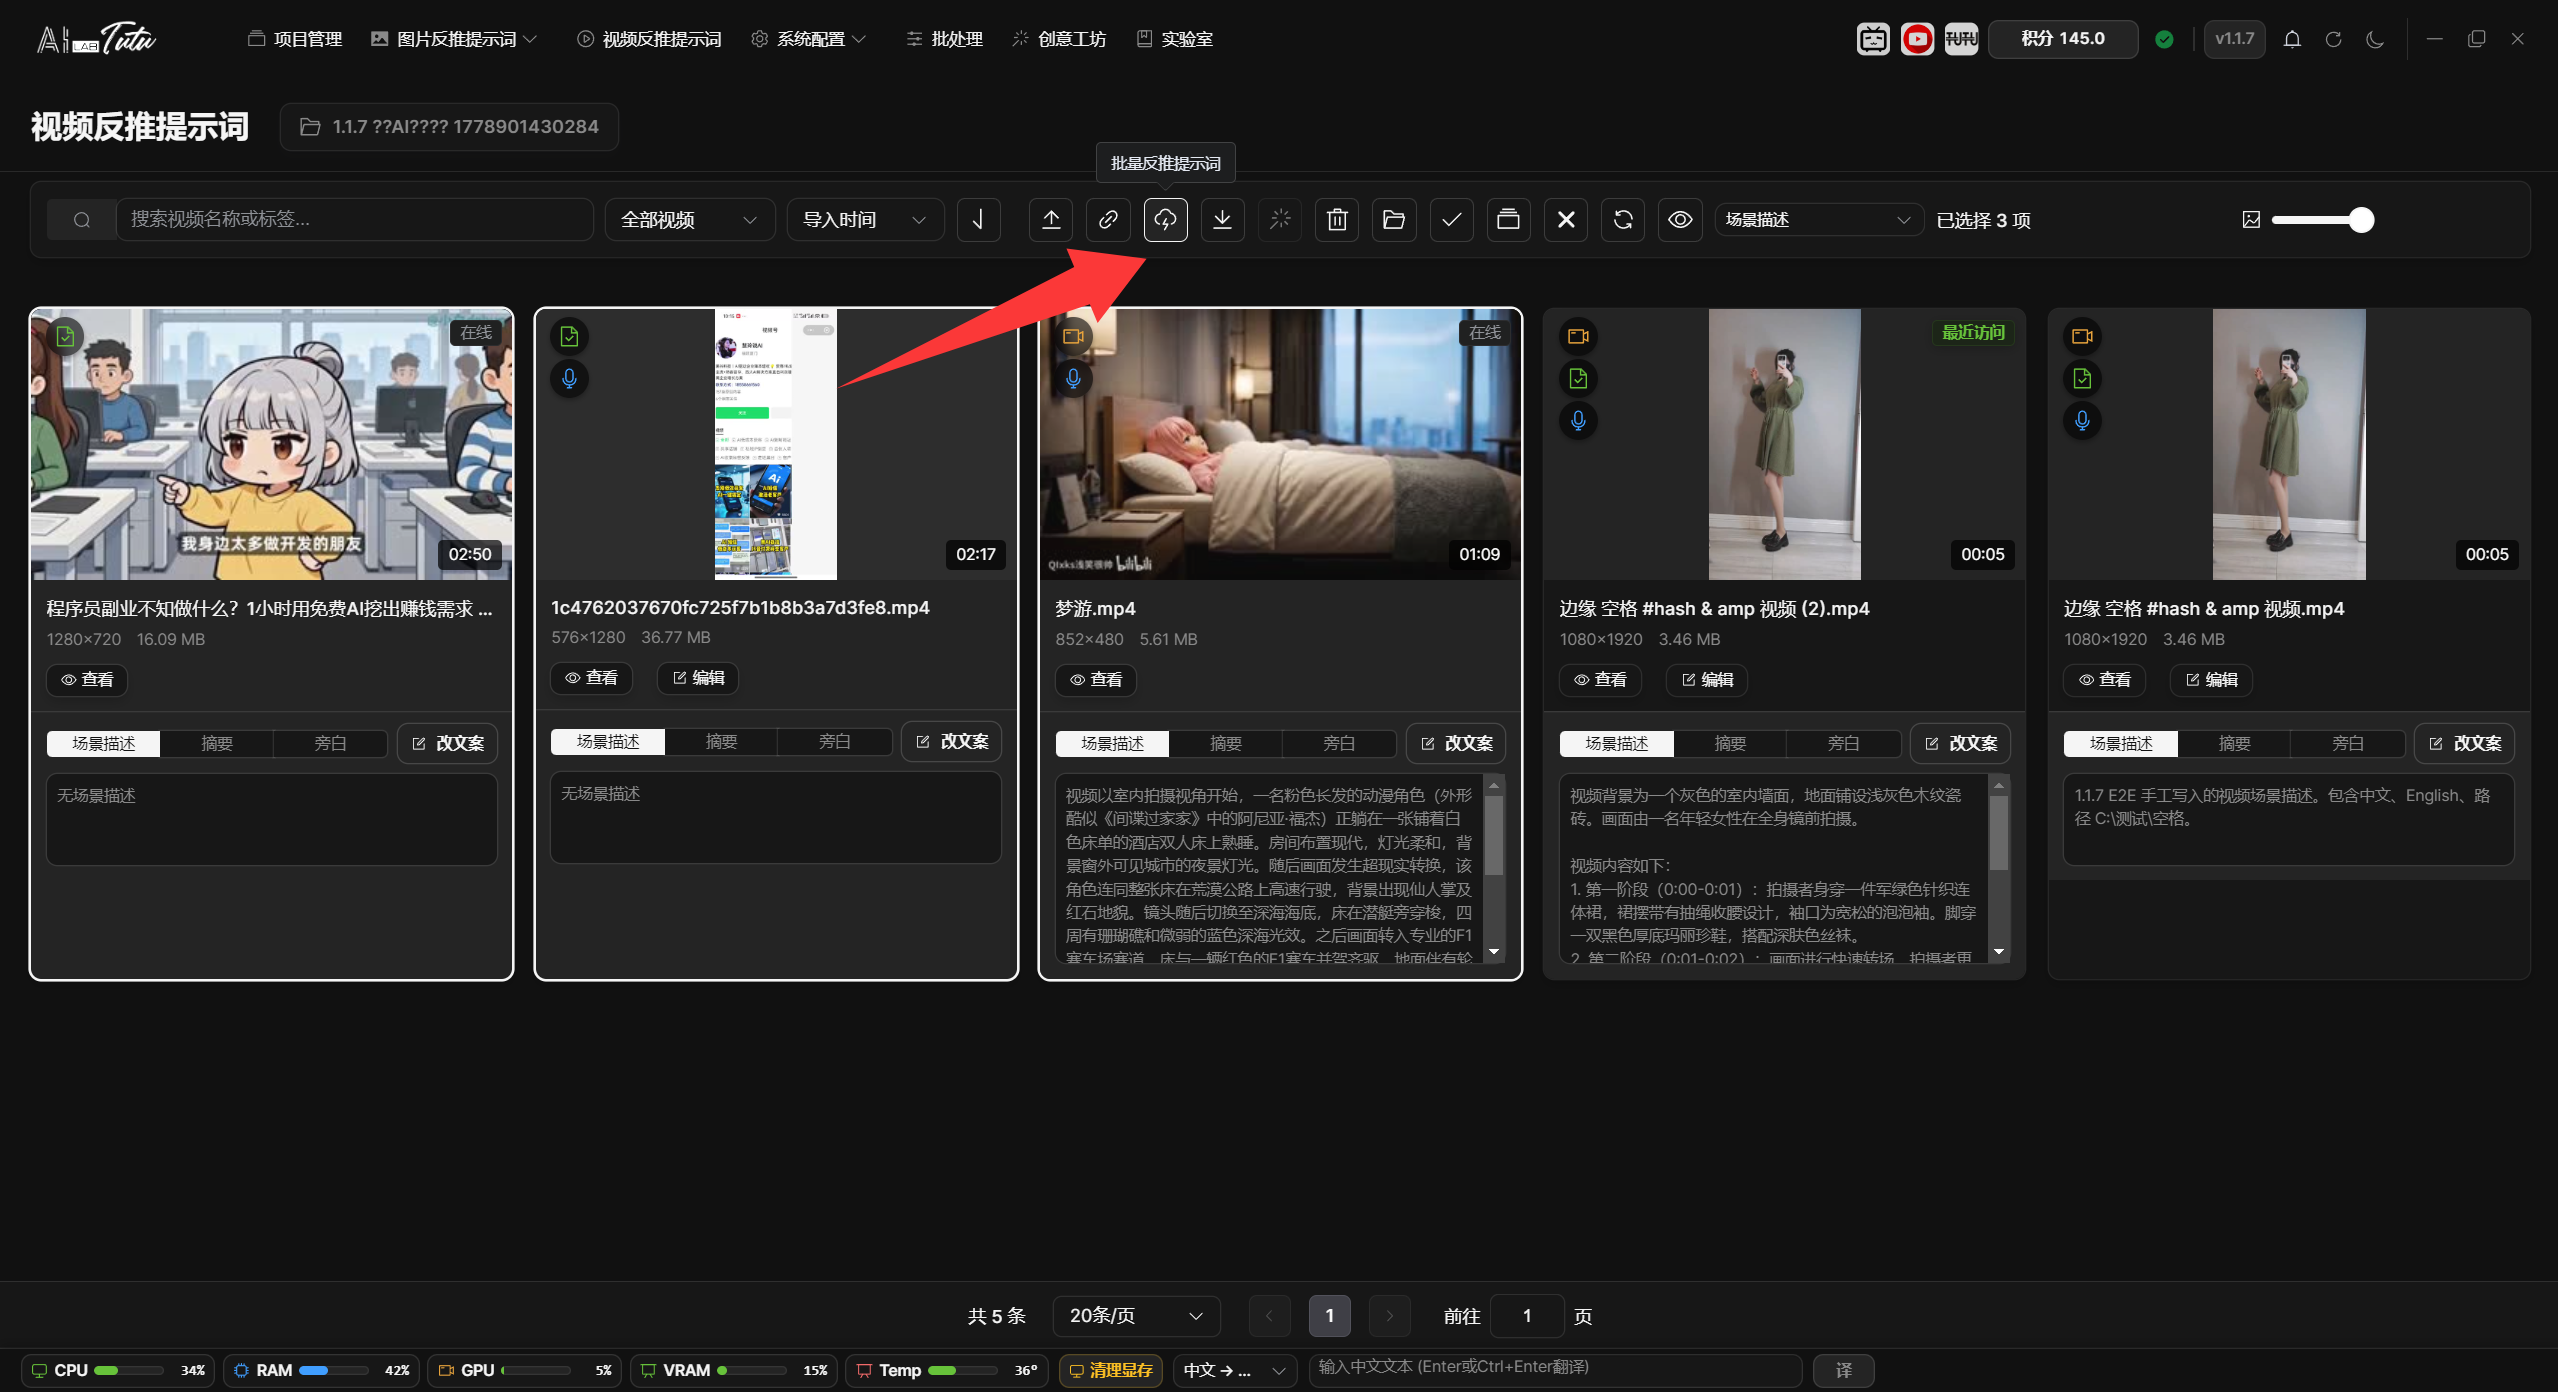The width and height of the screenshot is (2558, 1392).
Task: Click the sort direction arrow button
Action: click(979, 220)
